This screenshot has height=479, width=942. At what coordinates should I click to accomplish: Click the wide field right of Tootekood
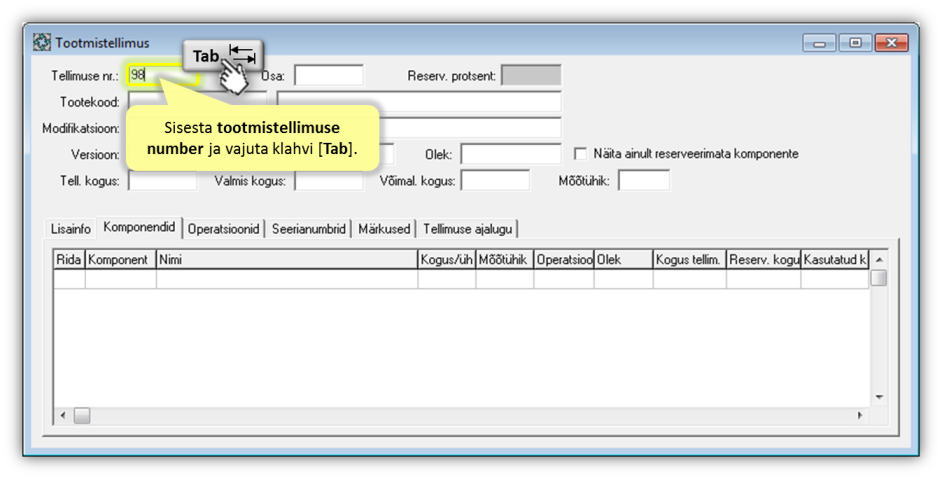point(419,102)
